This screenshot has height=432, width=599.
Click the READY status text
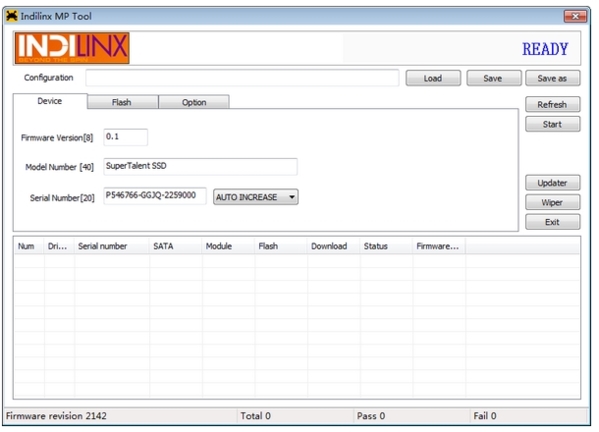pyautogui.click(x=545, y=49)
